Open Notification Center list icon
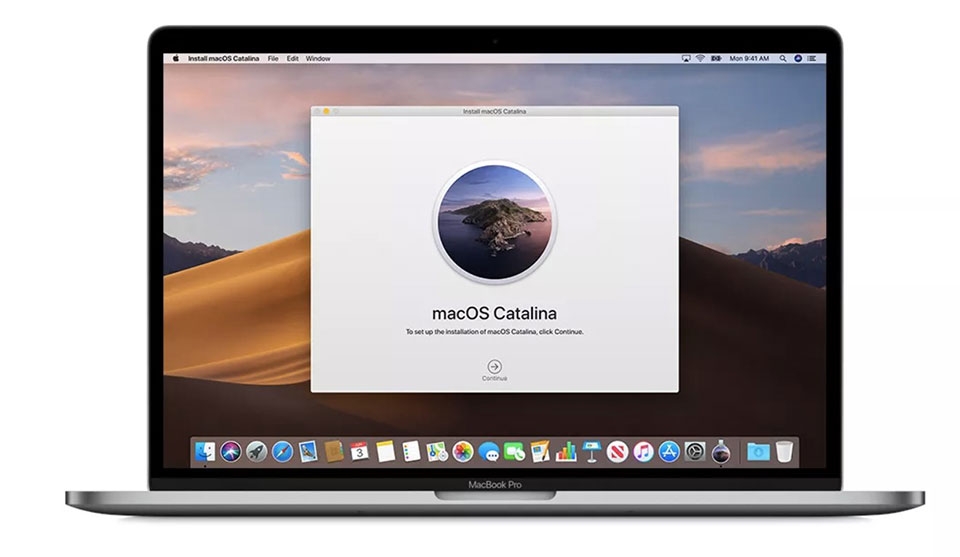The width and height of the screenshot is (960, 557). pyautogui.click(x=812, y=59)
